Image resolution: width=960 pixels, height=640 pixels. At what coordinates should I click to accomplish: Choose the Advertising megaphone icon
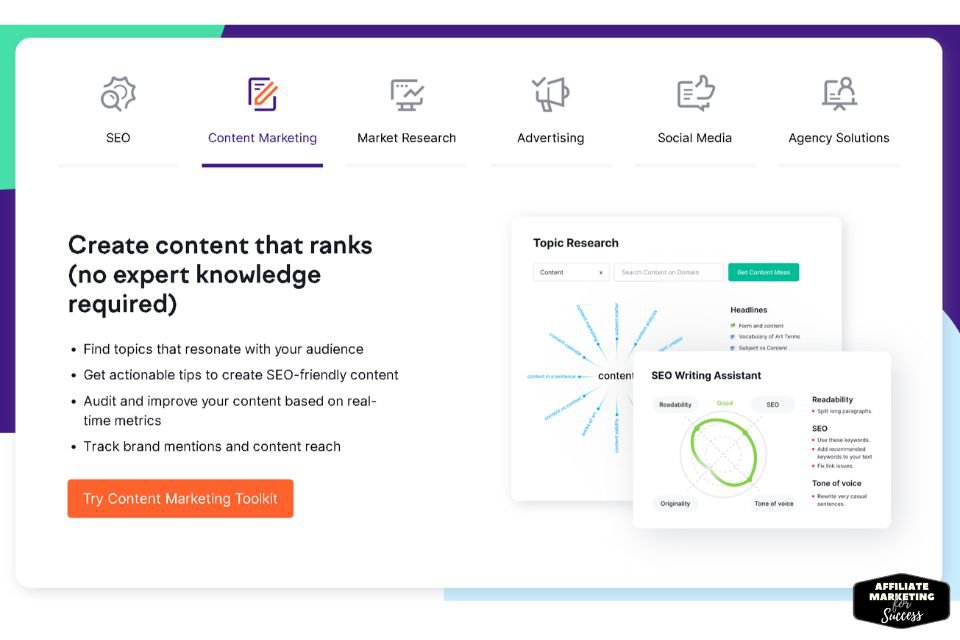pyautogui.click(x=550, y=94)
